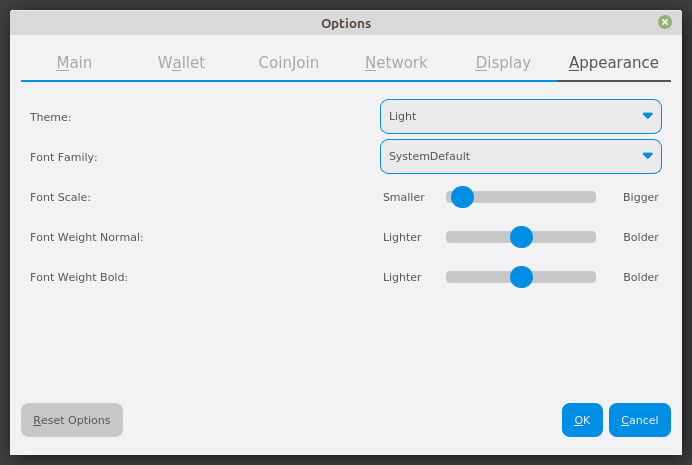This screenshot has width=692, height=465.
Task: Expand the Theme dropdown arrow
Action: 648,116
